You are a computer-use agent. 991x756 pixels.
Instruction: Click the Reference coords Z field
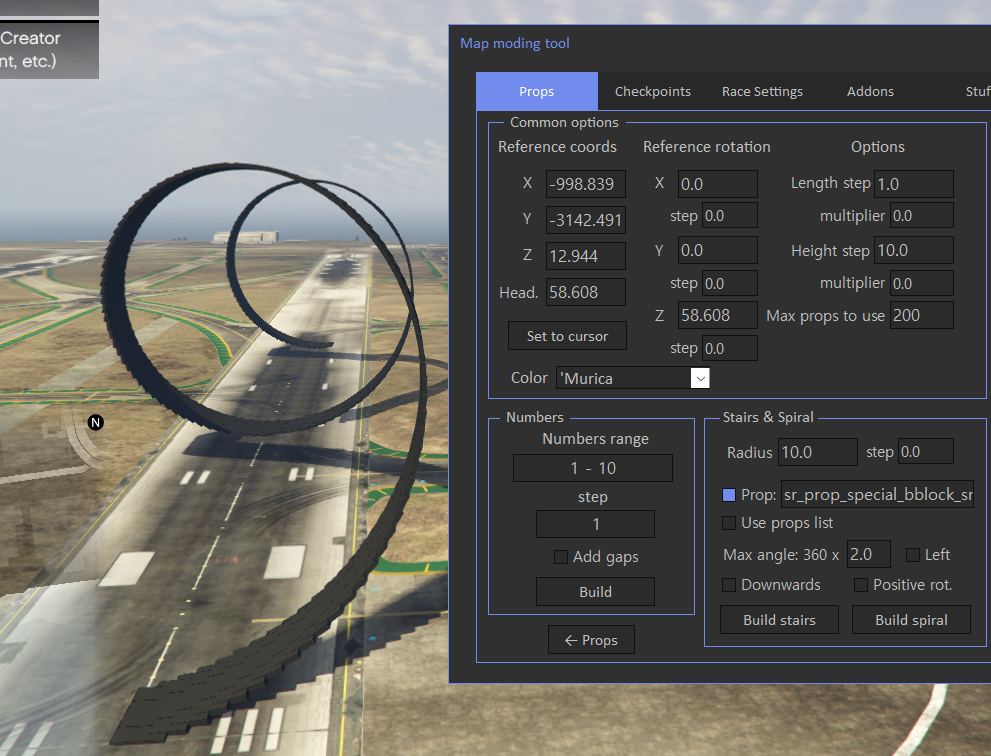[586, 256]
